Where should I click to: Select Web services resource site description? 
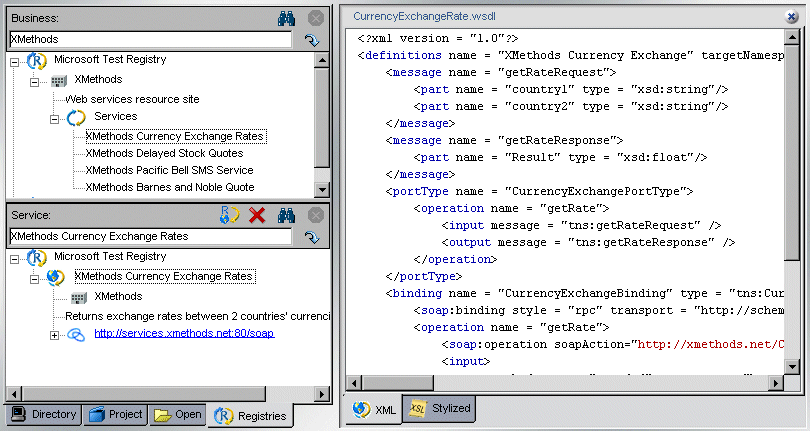[x=132, y=99]
